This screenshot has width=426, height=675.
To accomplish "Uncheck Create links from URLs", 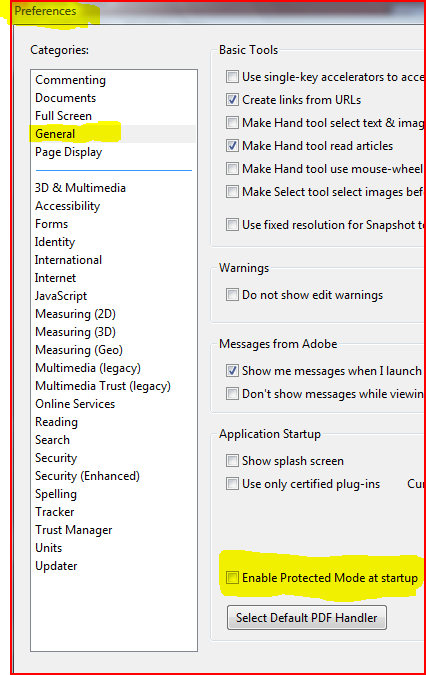I will pos(232,100).
